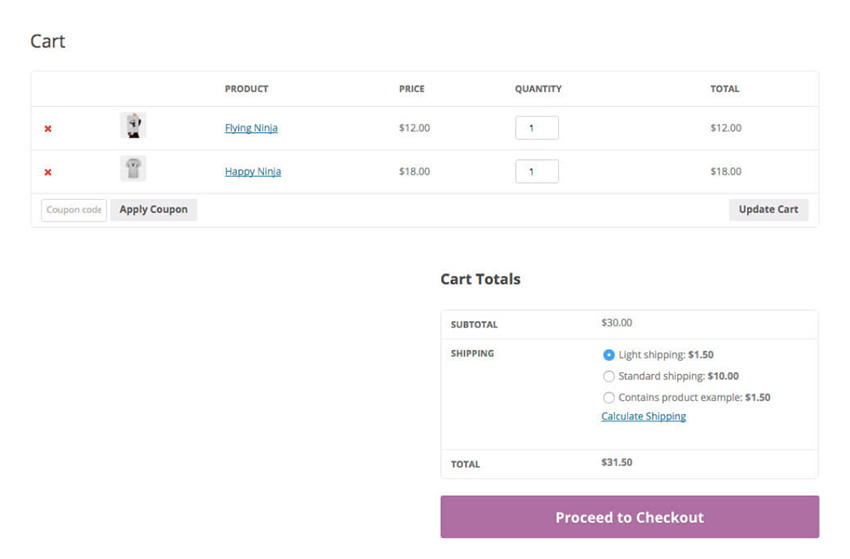Select Light shipping option

click(x=609, y=355)
